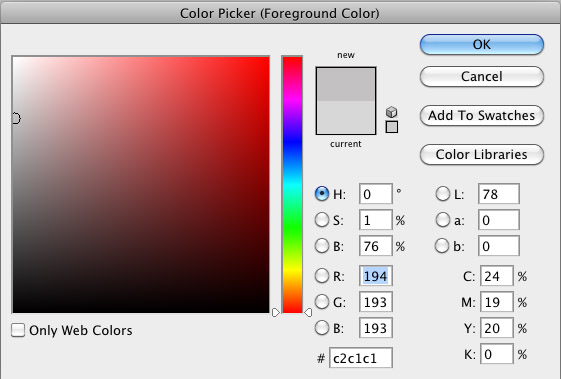Click the Cancel button
The image size is (561, 379).
click(x=482, y=76)
